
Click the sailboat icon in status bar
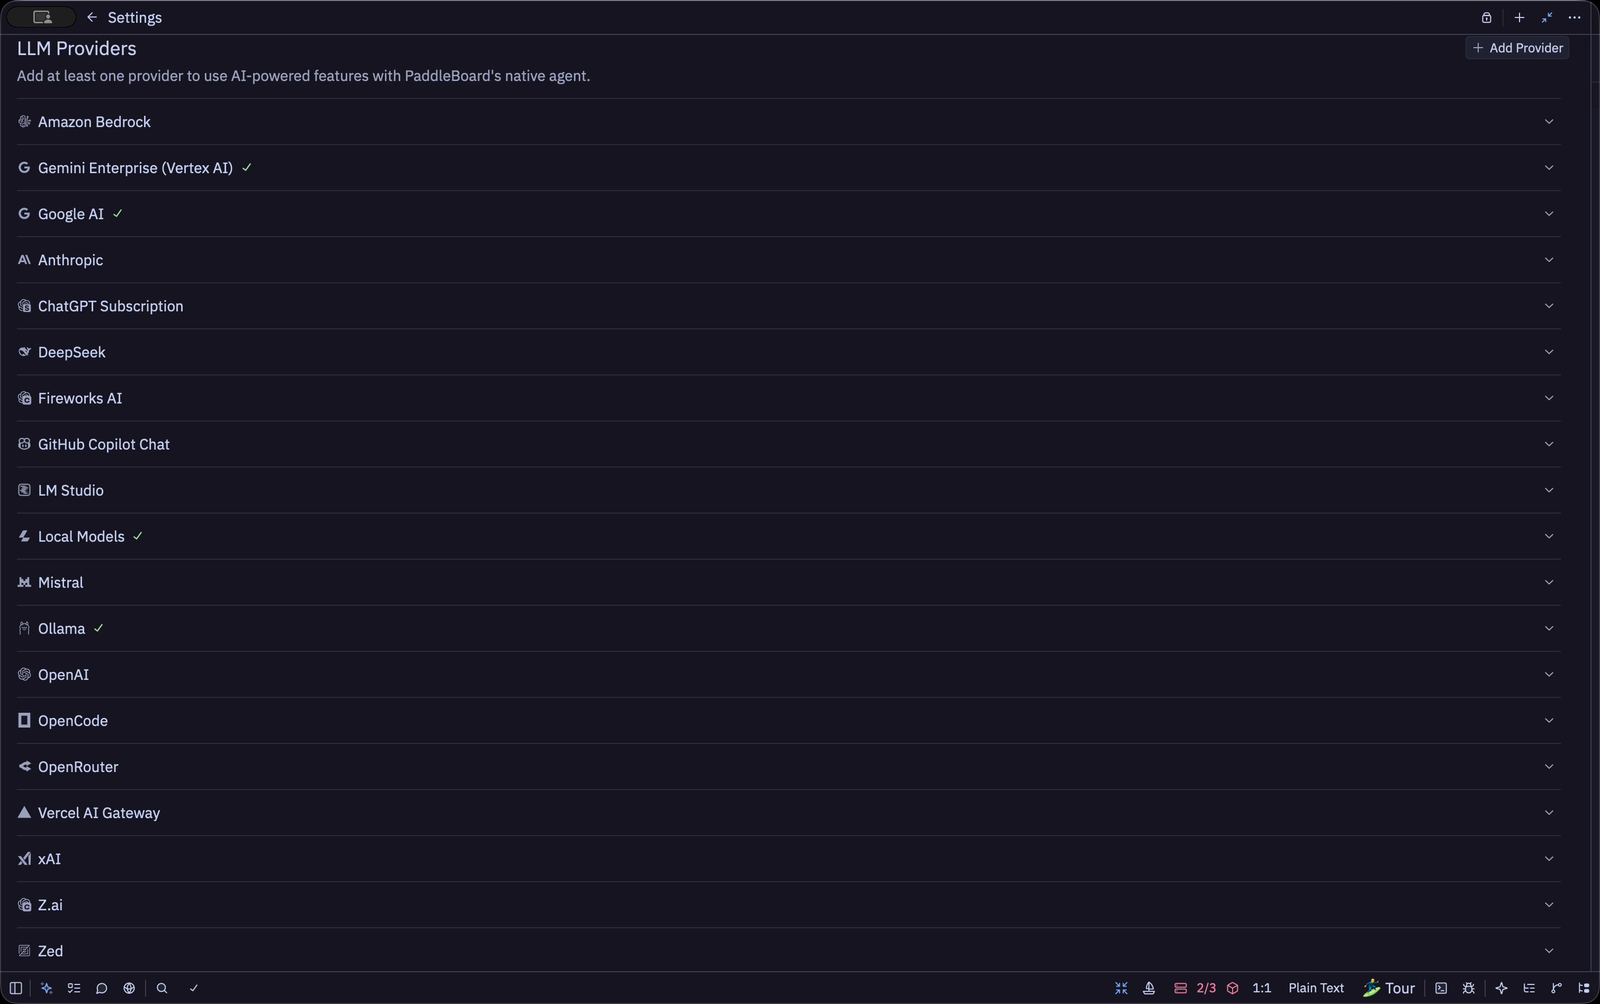pyautogui.click(x=1149, y=988)
